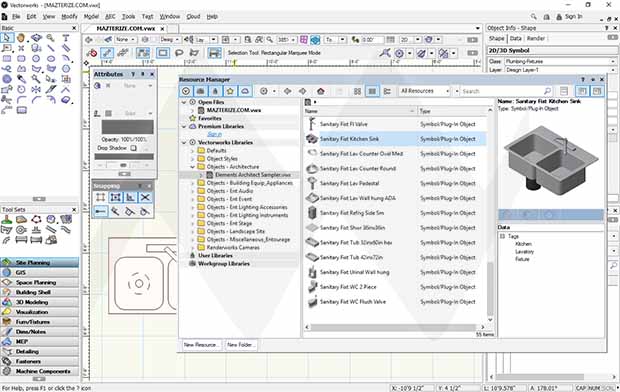Select the Zoom tool in Basic palette
620x392 pixels.
[x=51, y=38]
